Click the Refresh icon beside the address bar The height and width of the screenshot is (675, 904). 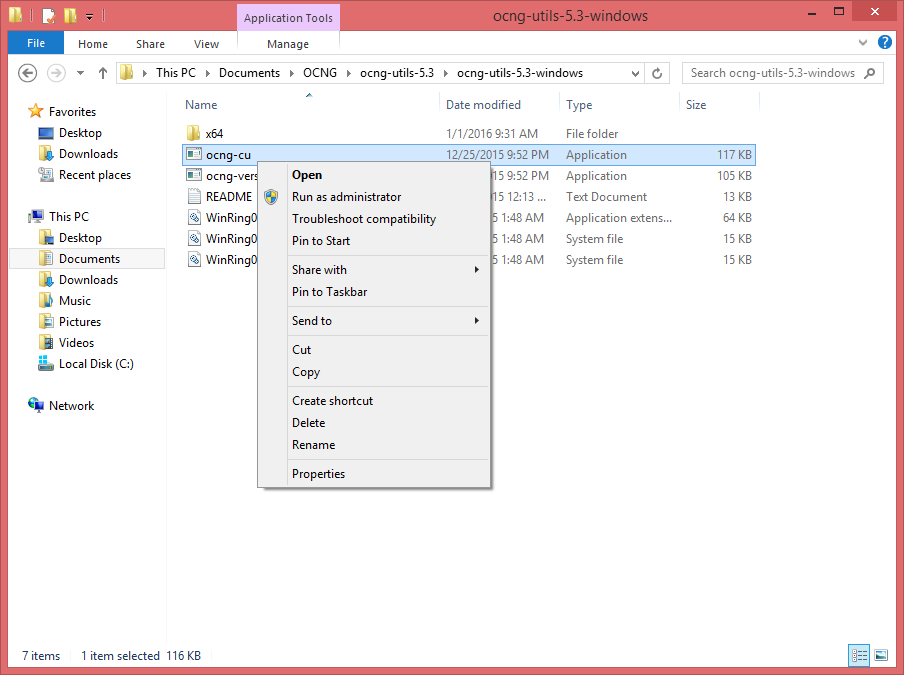[657, 73]
